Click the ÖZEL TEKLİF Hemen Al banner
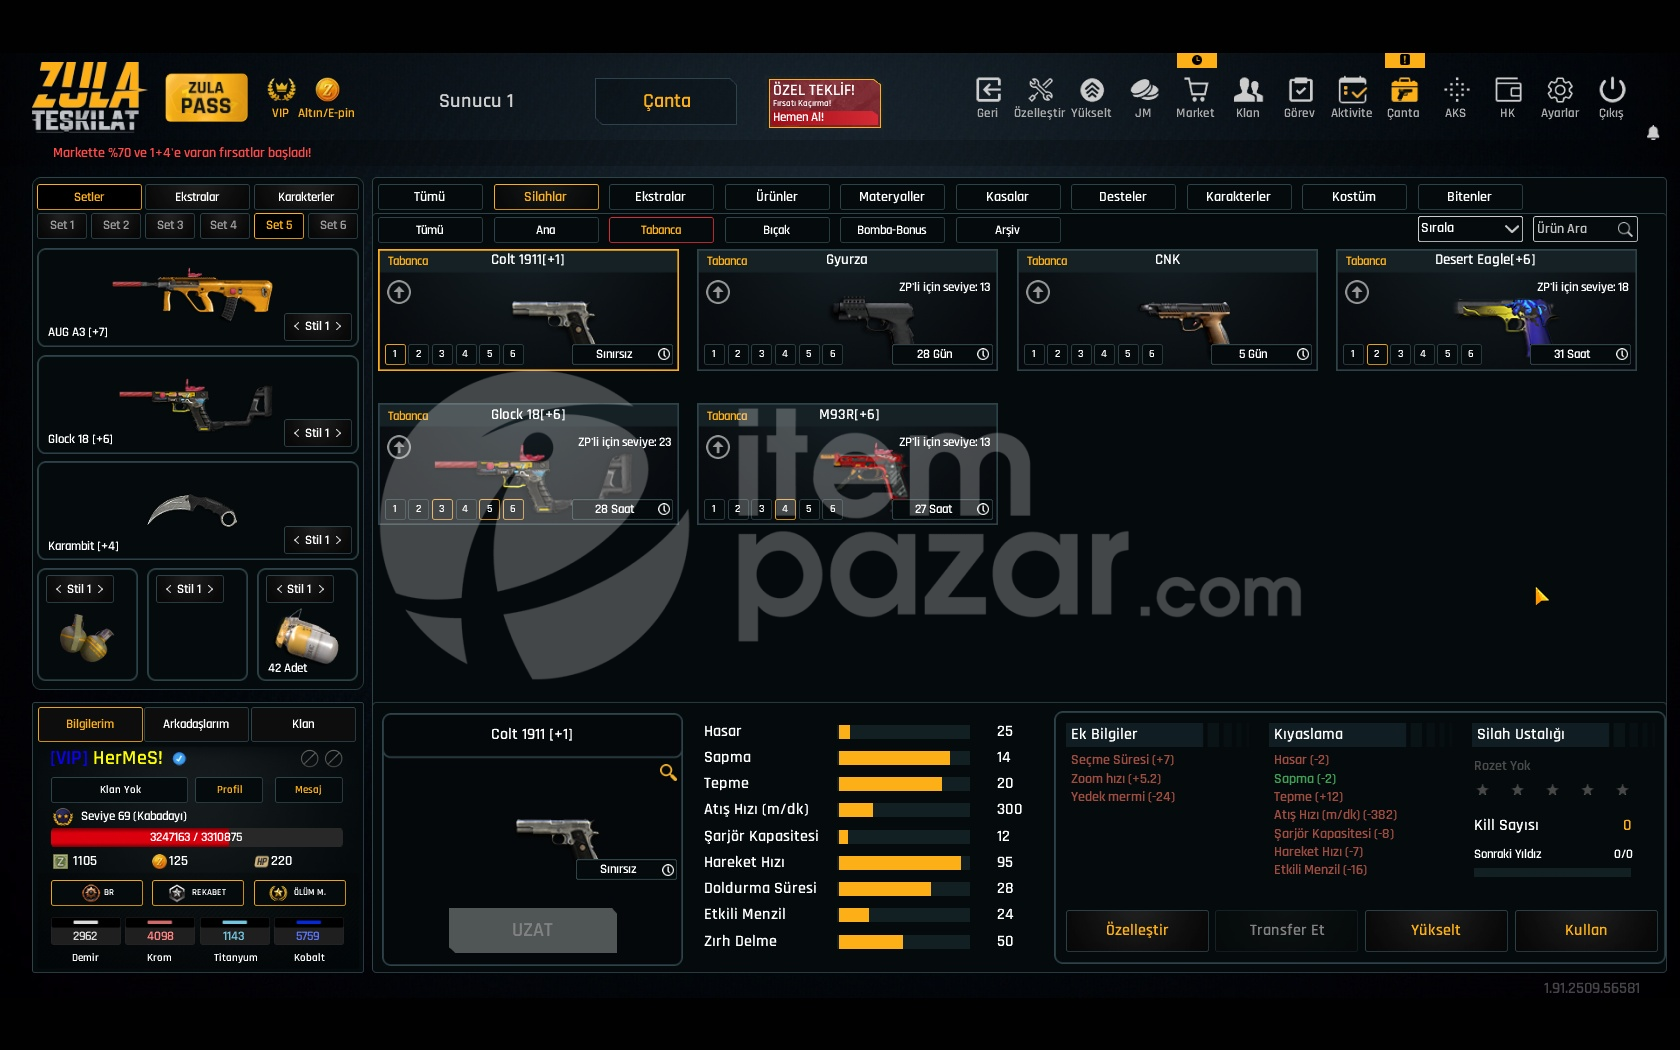The width and height of the screenshot is (1680, 1050). point(825,103)
